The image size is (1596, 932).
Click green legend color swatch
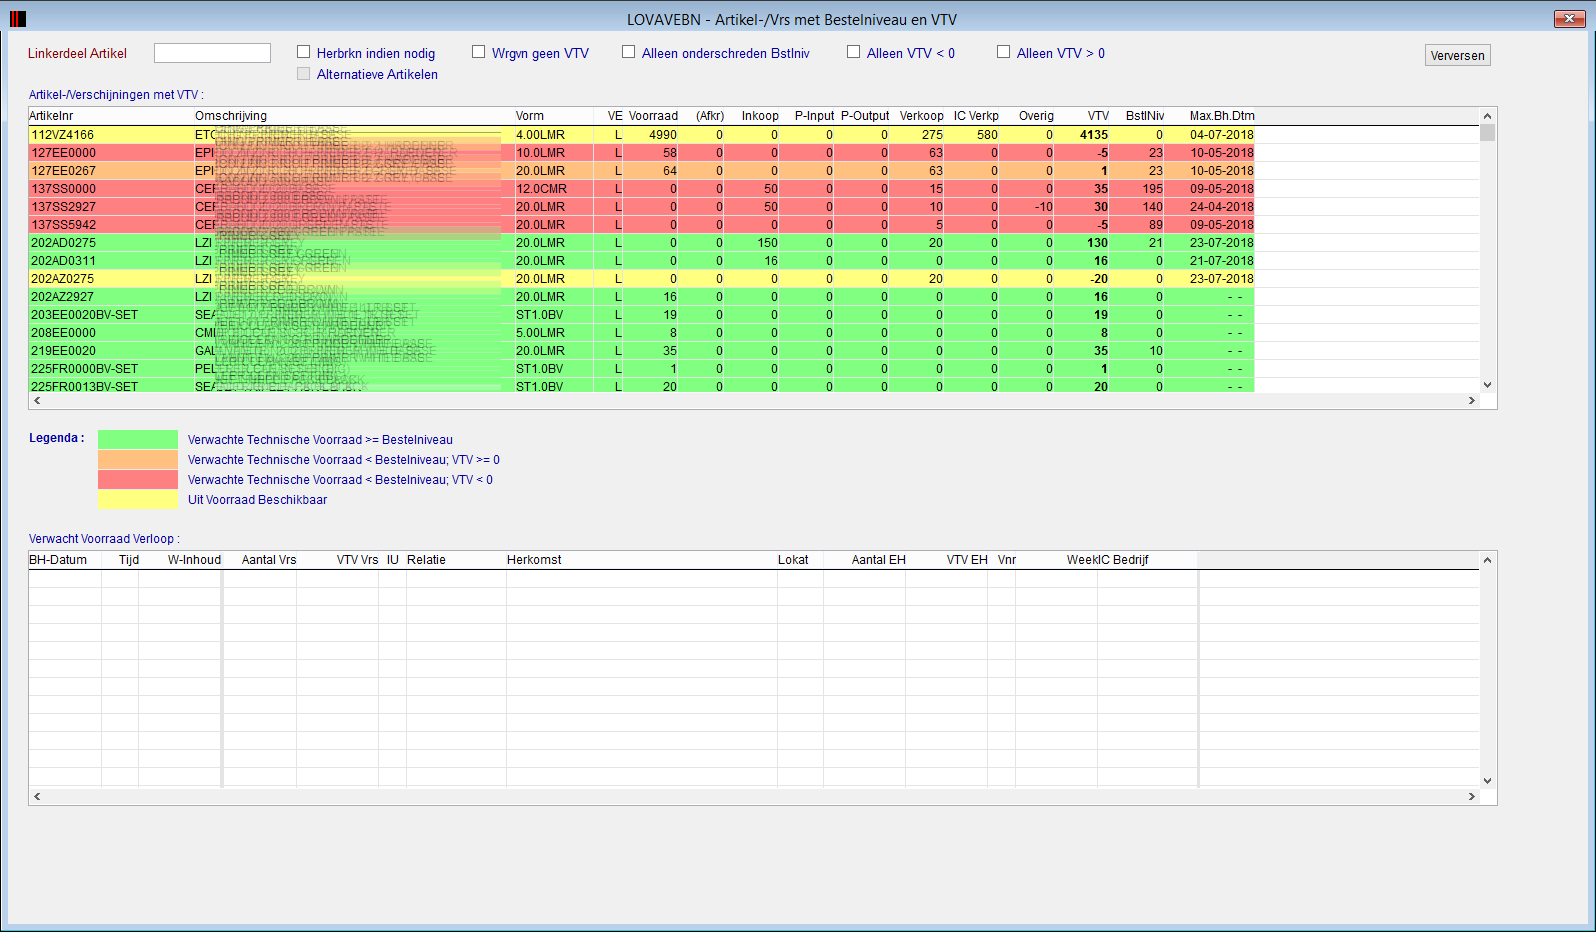[138, 440]
